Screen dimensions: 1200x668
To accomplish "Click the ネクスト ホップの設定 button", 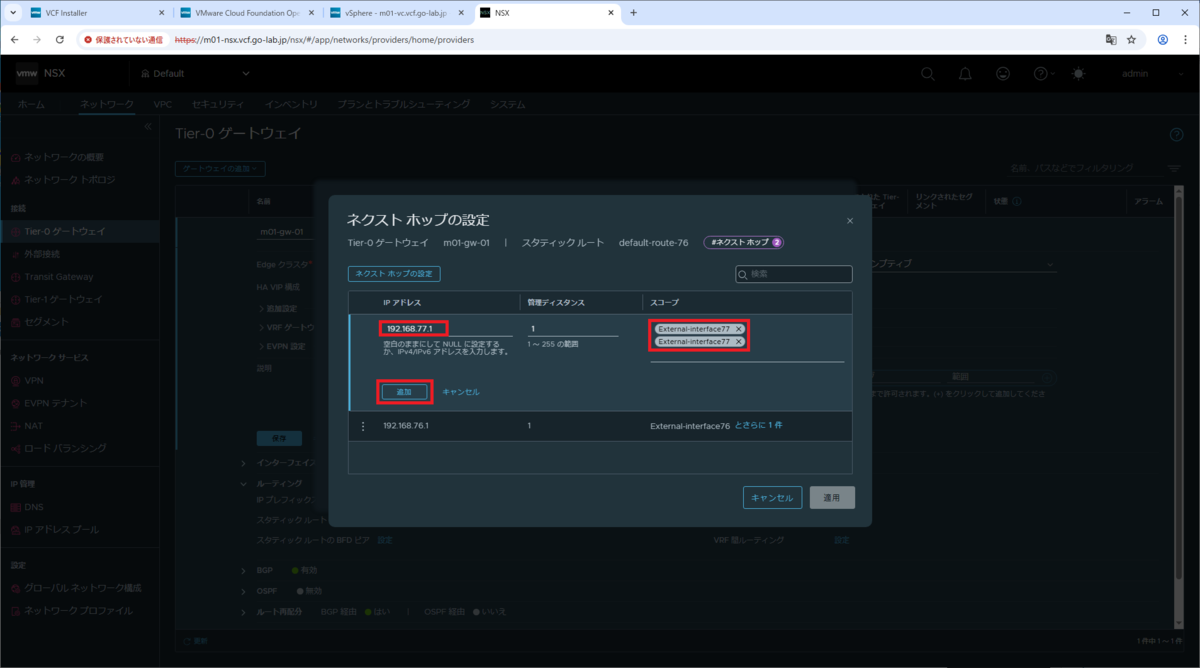I will [395, 274].
